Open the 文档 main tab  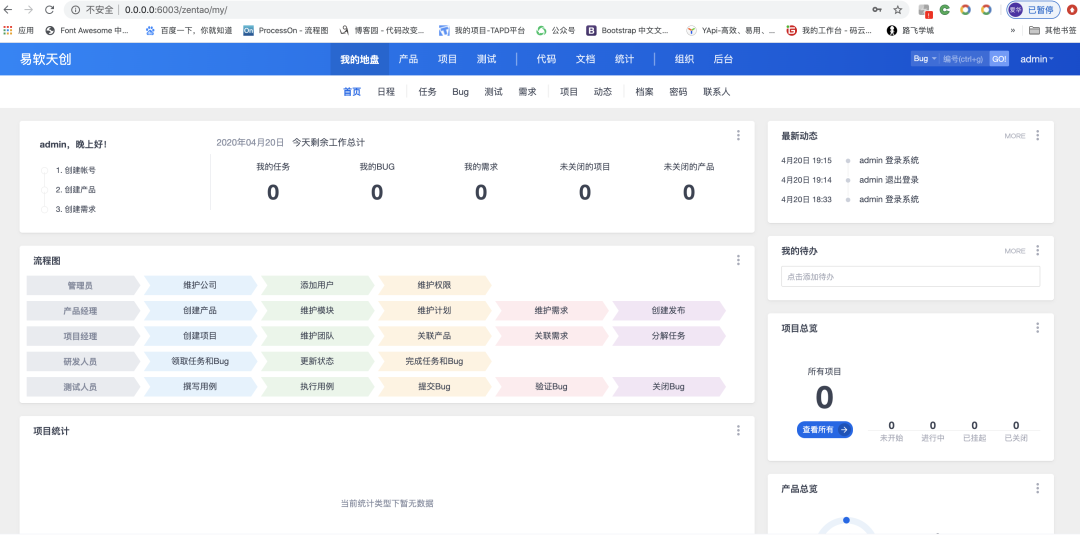[585, 59]
